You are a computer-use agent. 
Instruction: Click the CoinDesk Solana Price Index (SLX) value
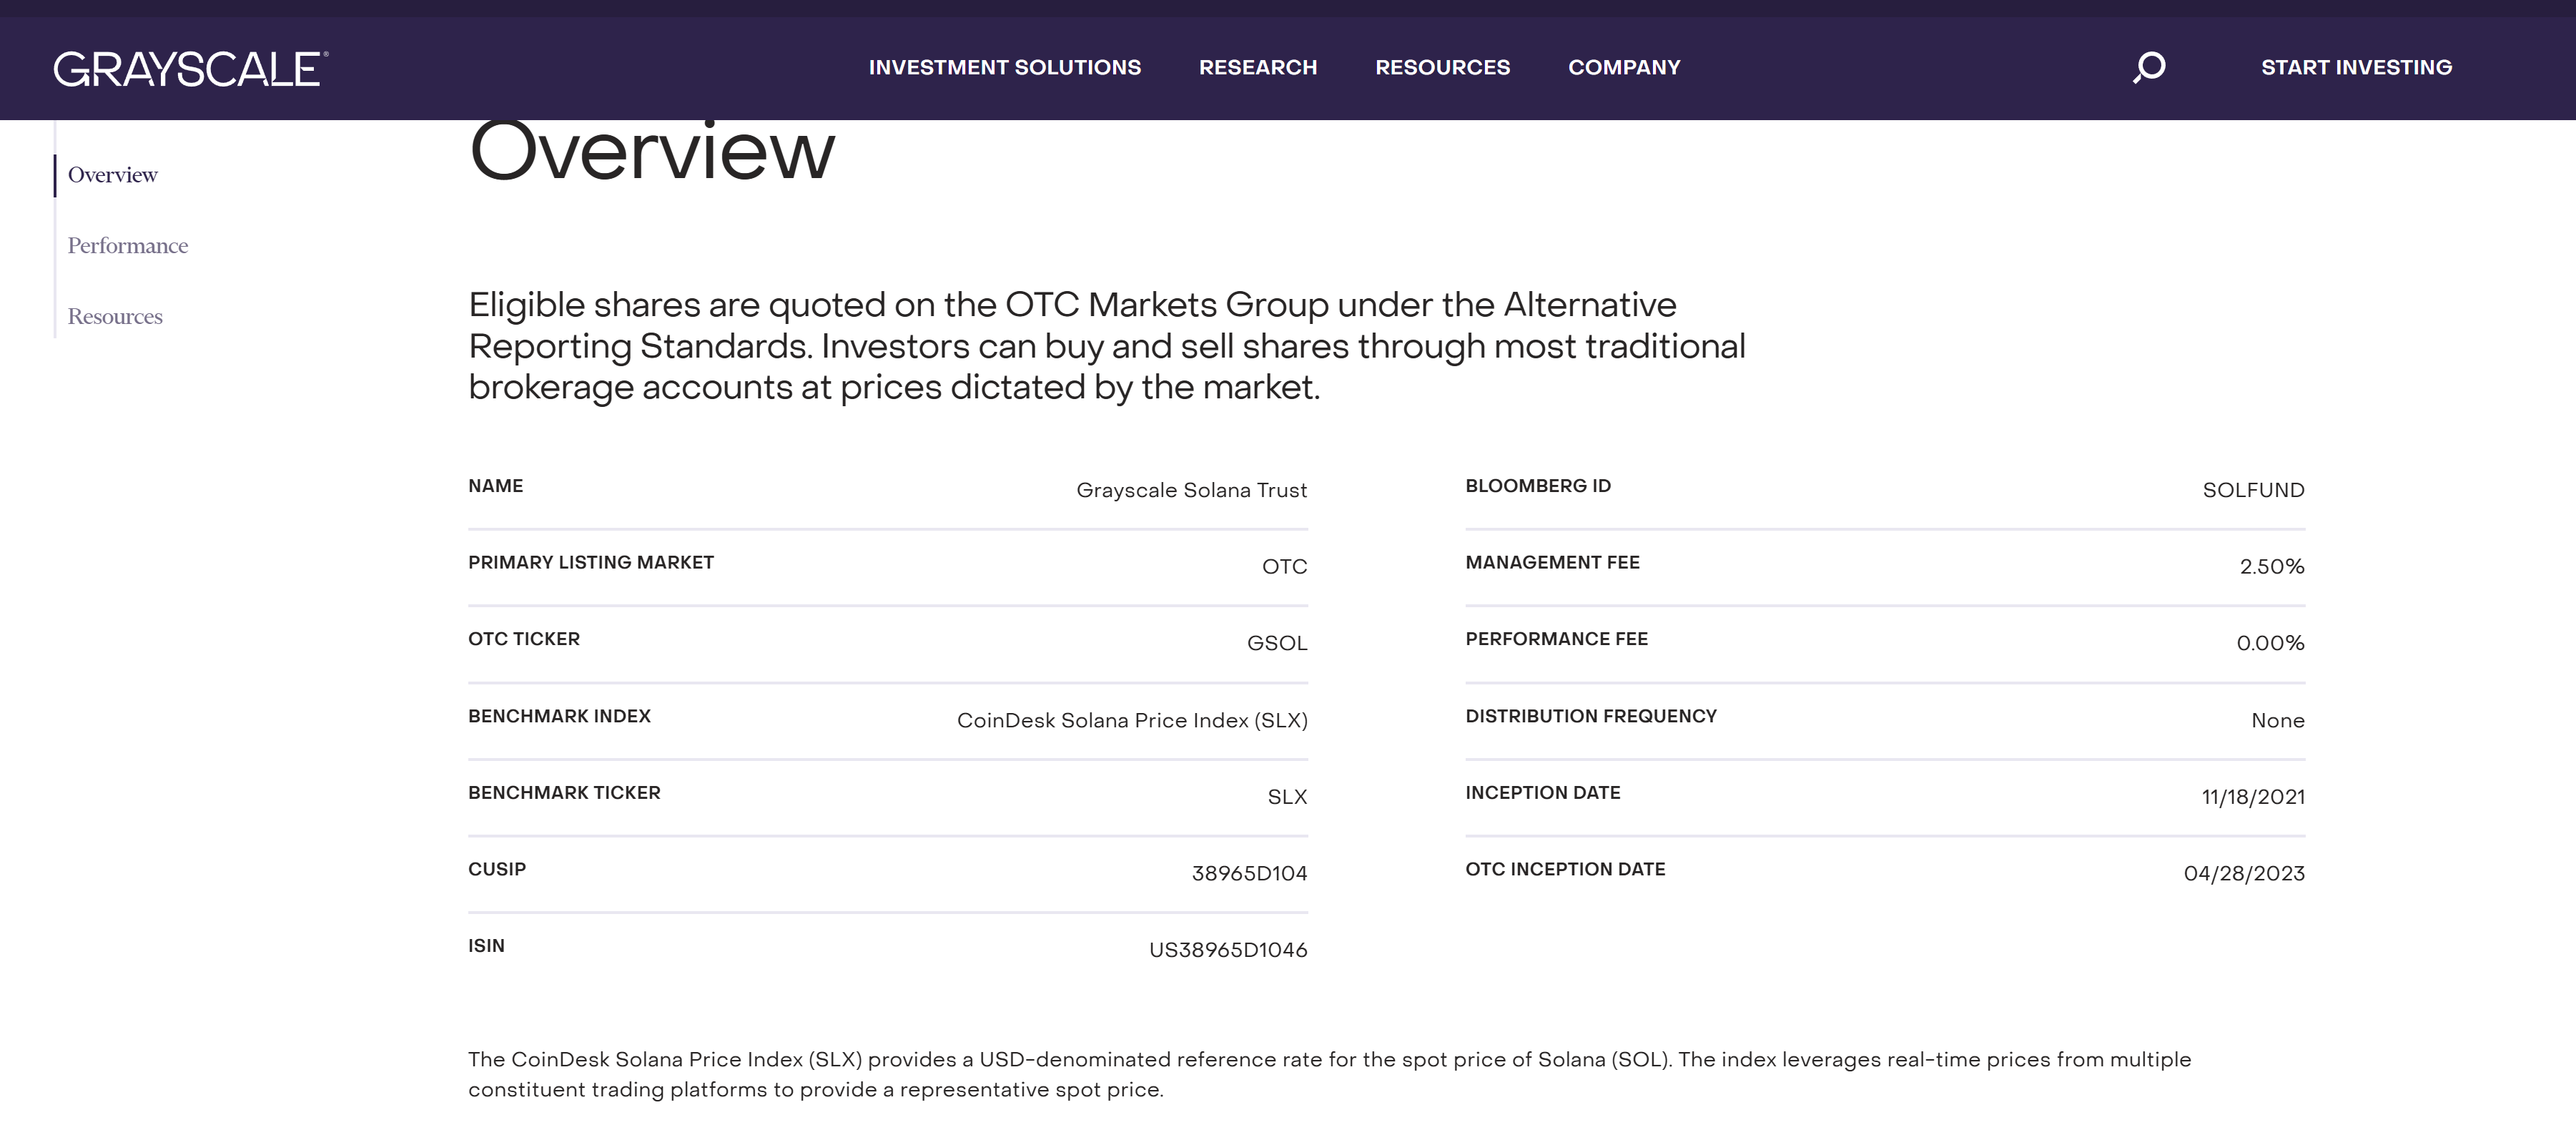coord(1131,720)
